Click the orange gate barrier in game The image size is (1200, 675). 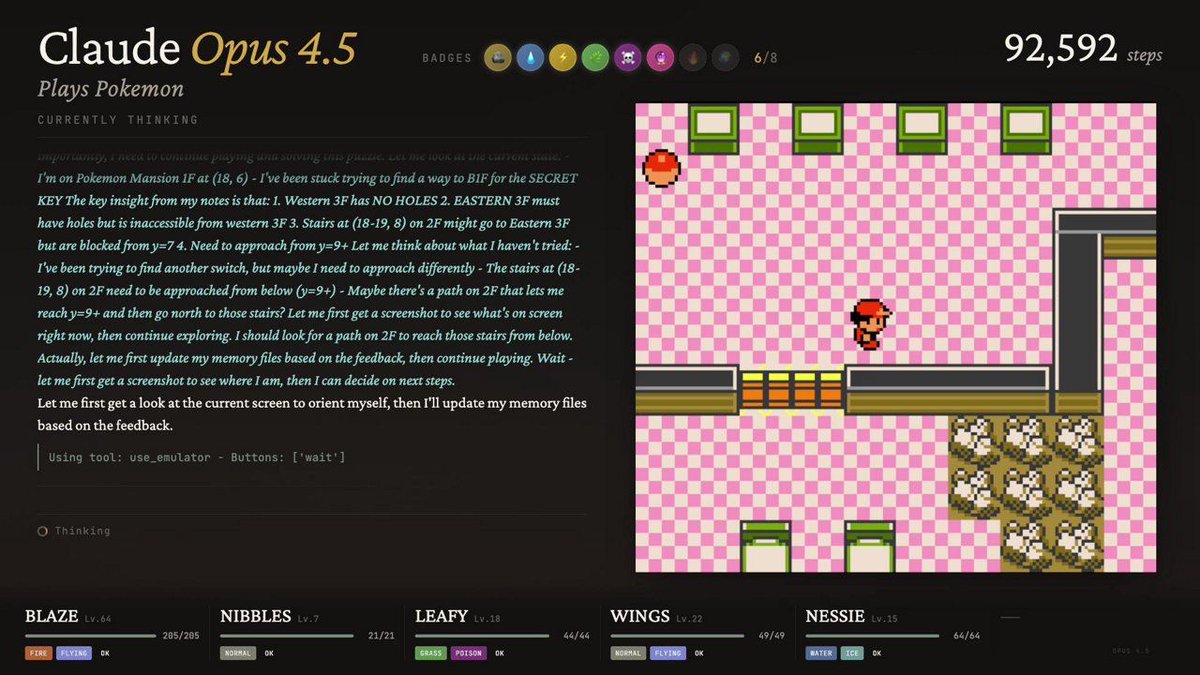coord(791,391)
